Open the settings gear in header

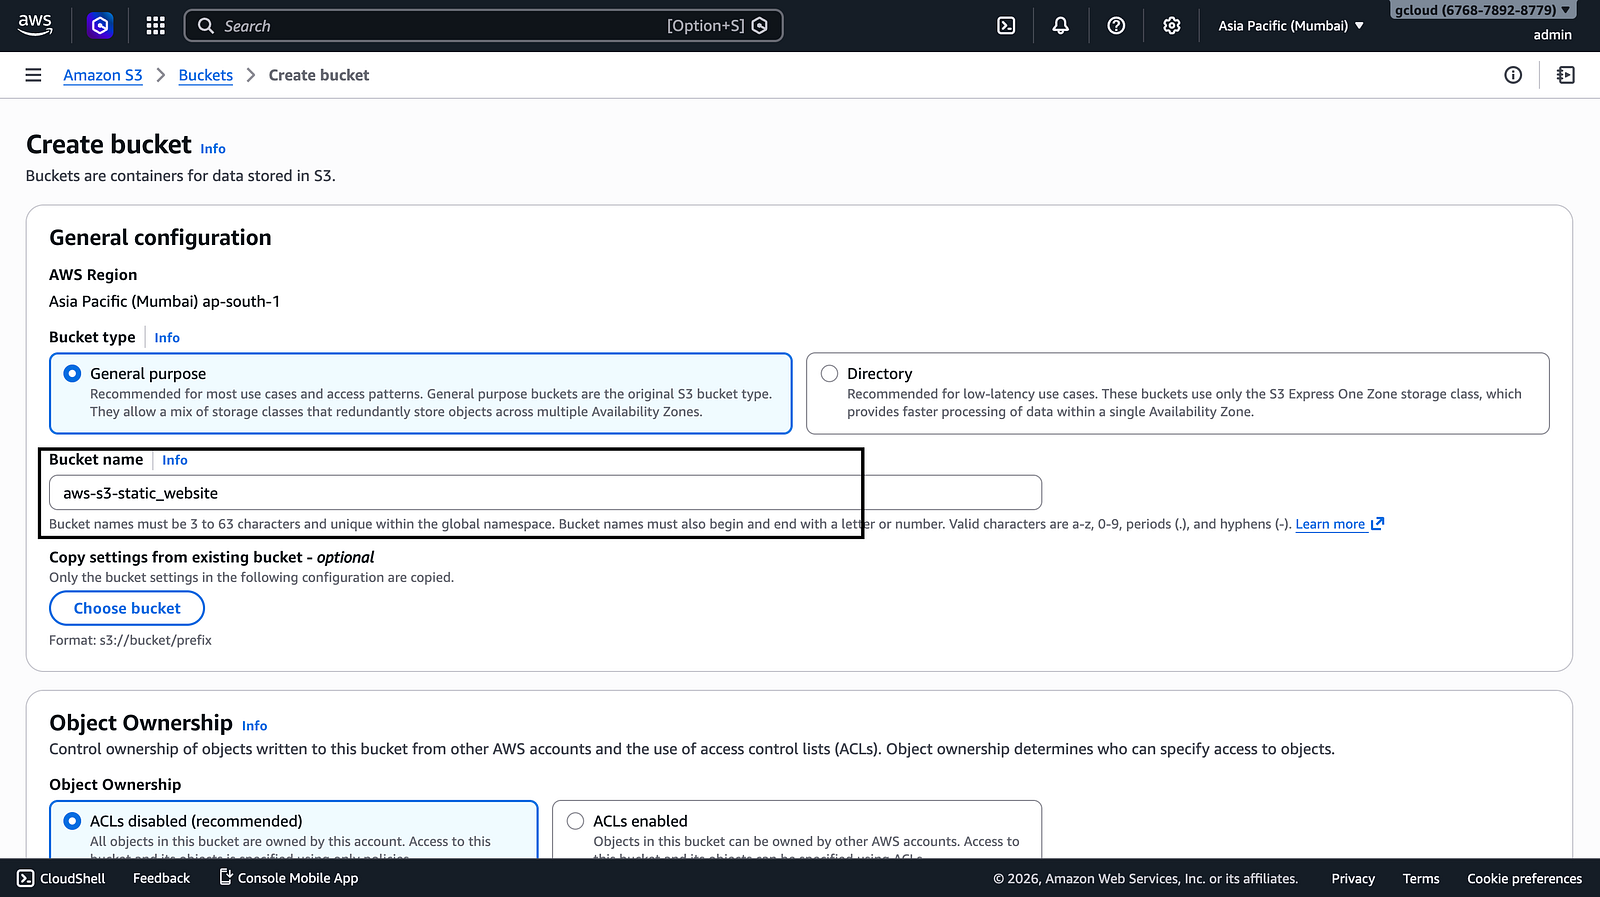[x=1172, y=26]
